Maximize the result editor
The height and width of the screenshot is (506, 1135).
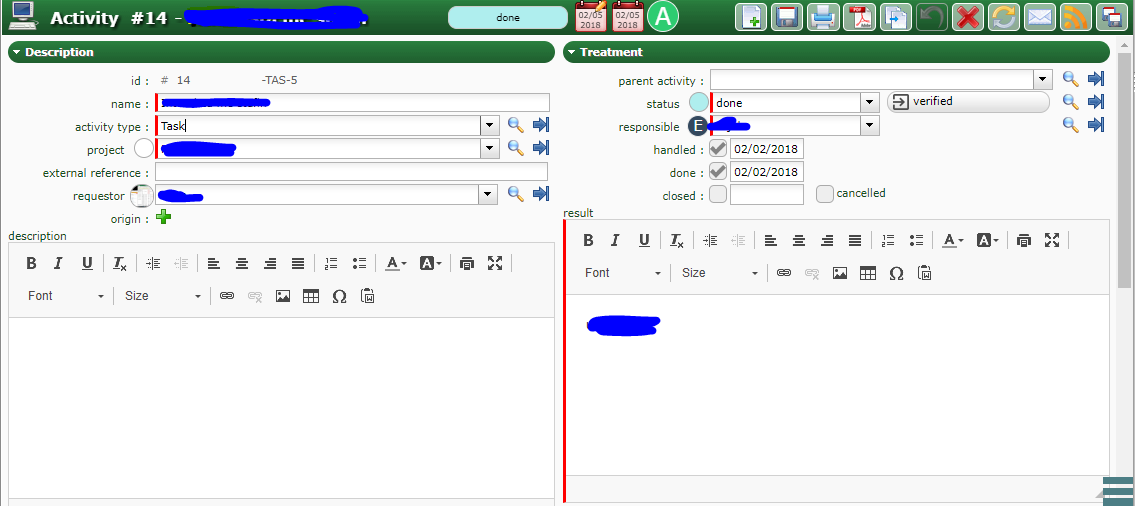pyautogui.click(x=1052, y=240)
